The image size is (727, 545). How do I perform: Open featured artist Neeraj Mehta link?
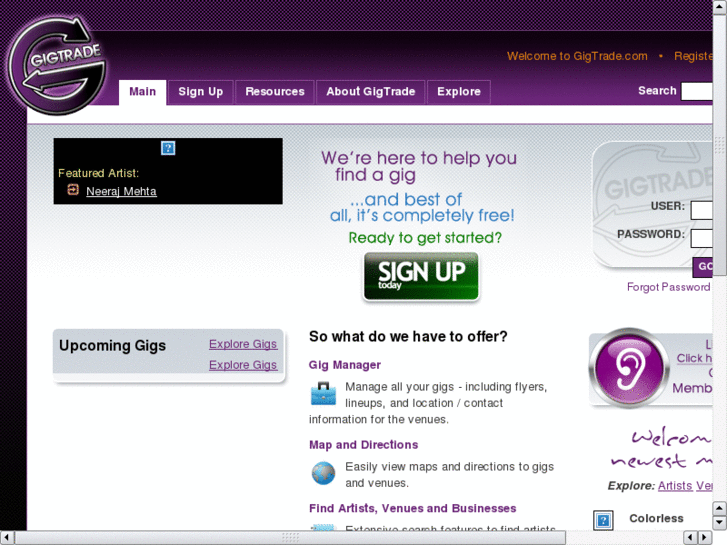coord(121,191)
